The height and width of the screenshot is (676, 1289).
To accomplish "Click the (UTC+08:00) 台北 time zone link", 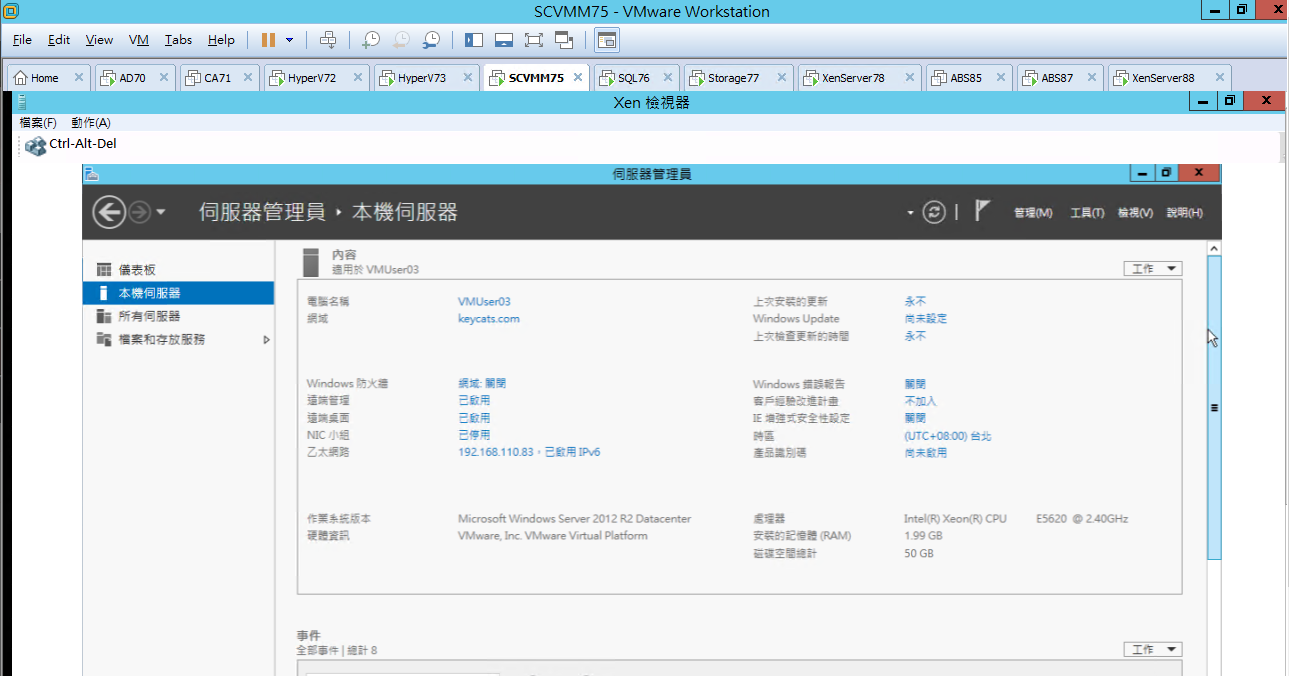I will pos(948,436).
